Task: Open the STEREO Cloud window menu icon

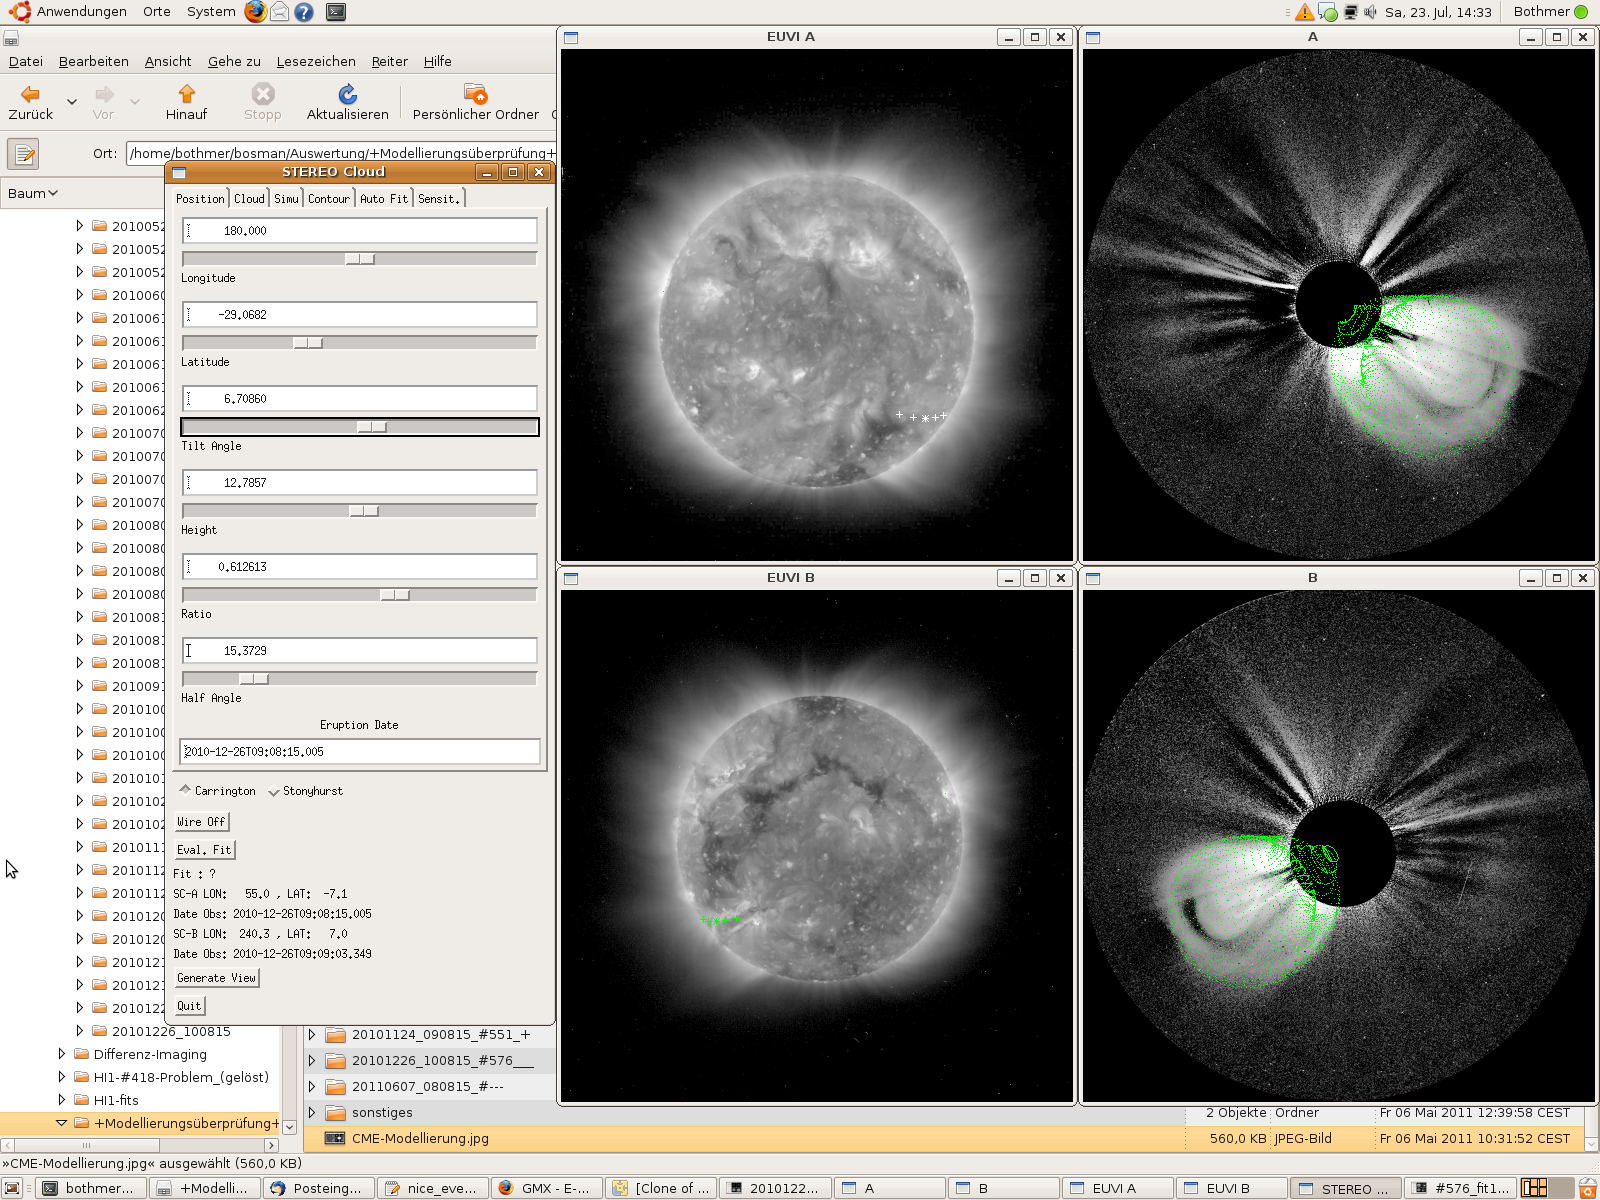Action: [x=179, y=172]
